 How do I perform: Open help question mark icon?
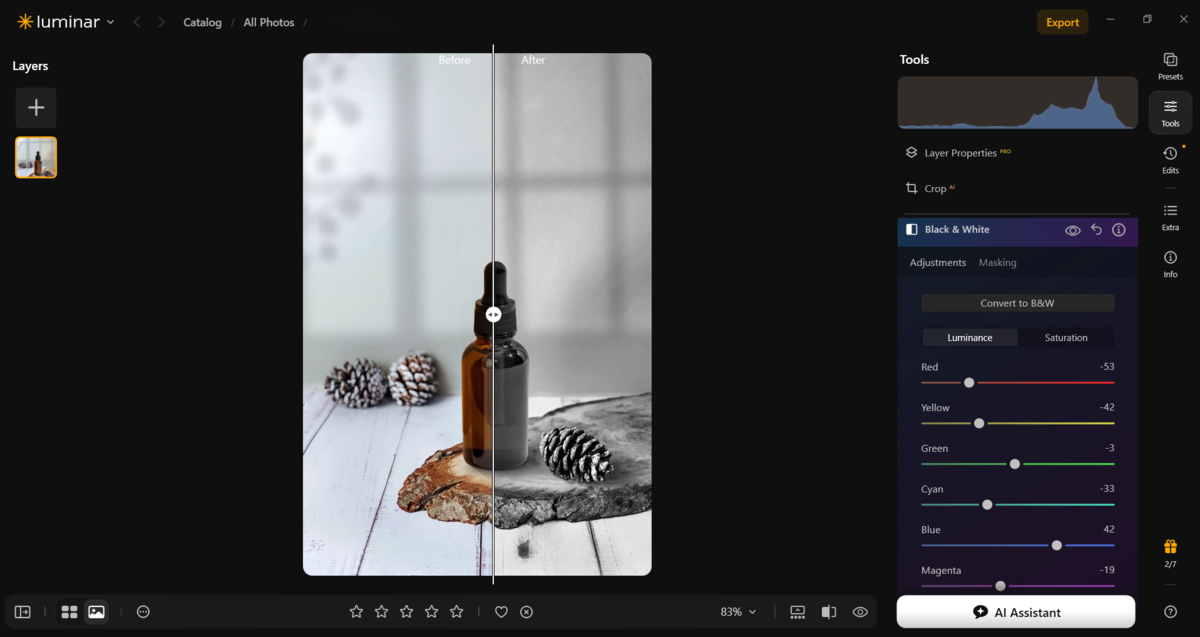pyautogui.click(x=1170, y=611)
